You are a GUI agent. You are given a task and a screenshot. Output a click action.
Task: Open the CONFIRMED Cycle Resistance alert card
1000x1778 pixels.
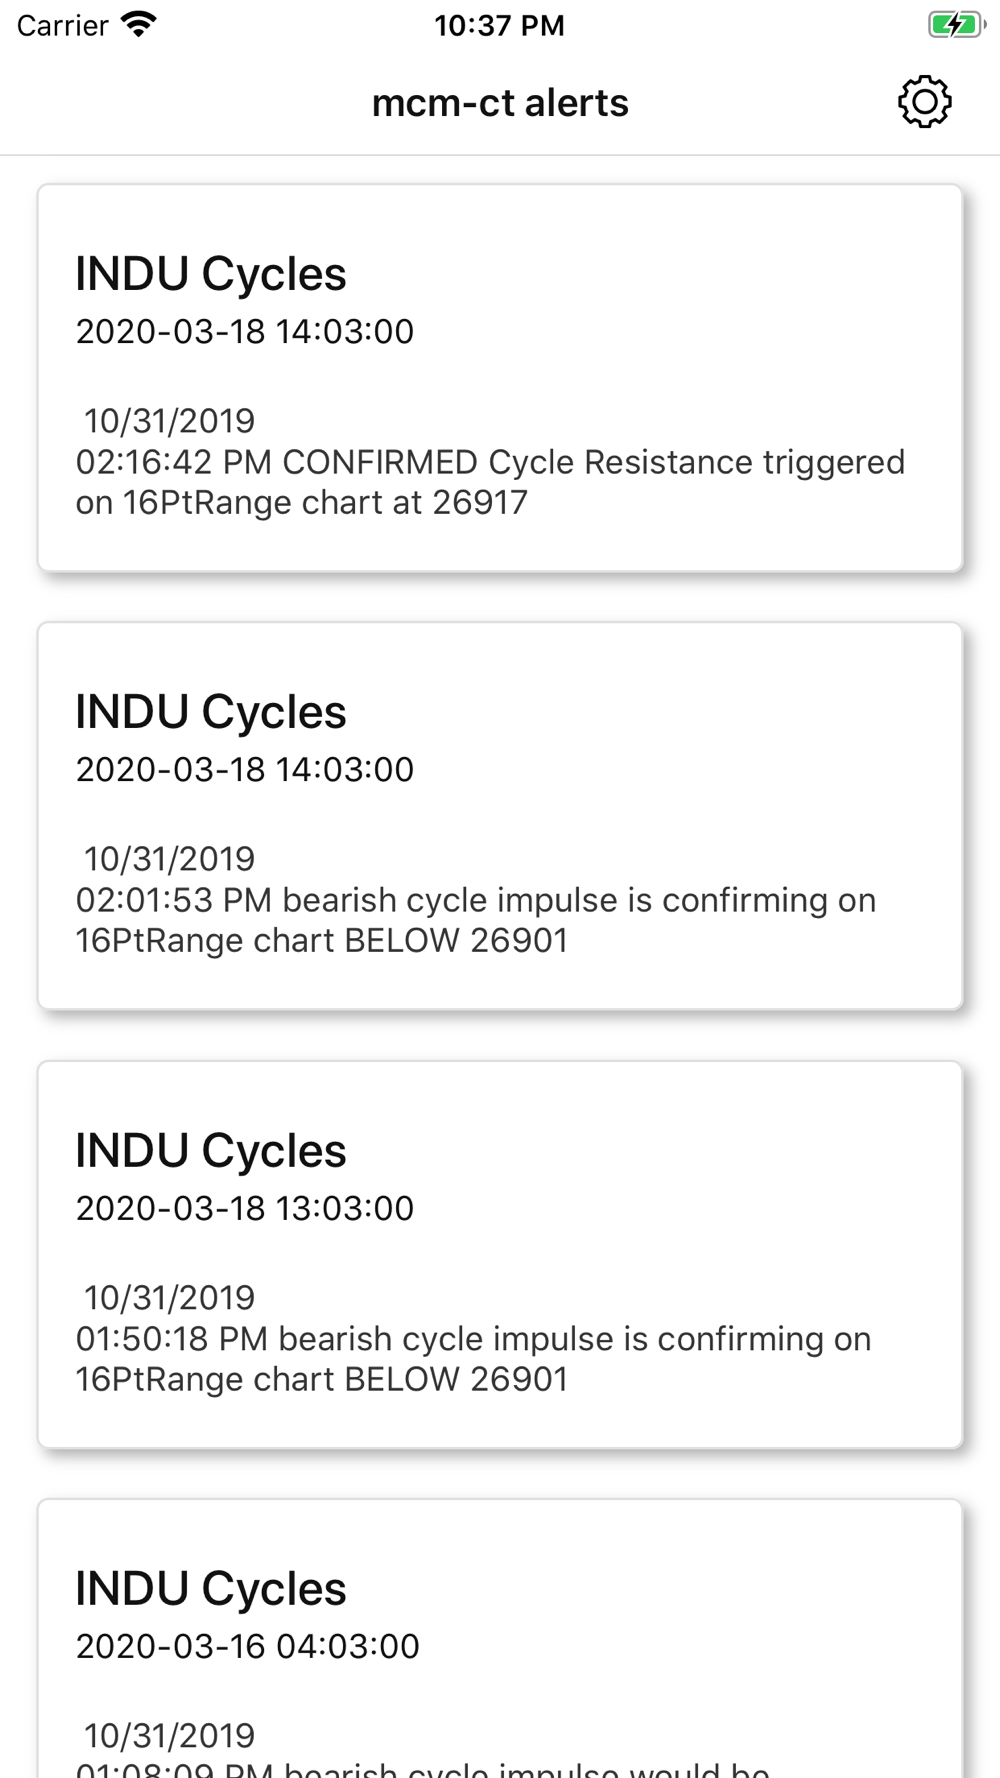[500, 378]
